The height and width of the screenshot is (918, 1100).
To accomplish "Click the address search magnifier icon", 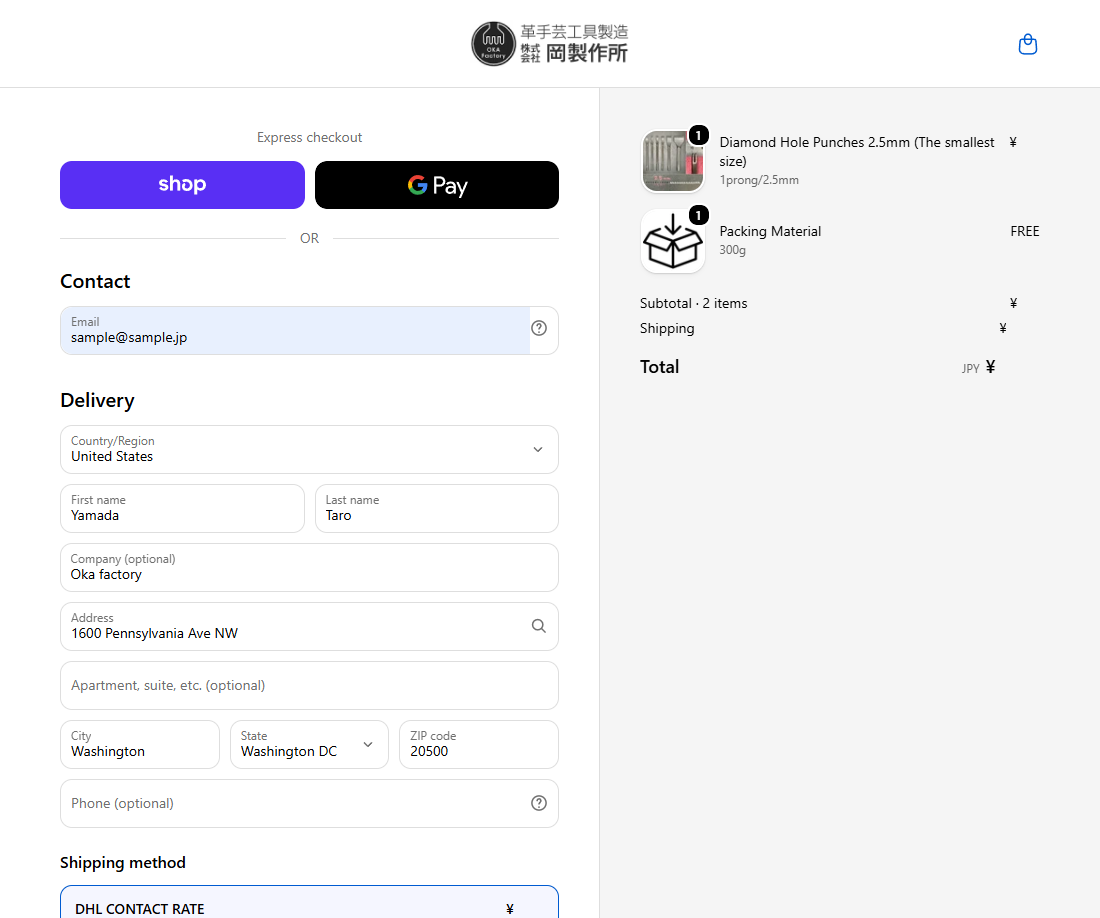I will (x=539, y=626).
